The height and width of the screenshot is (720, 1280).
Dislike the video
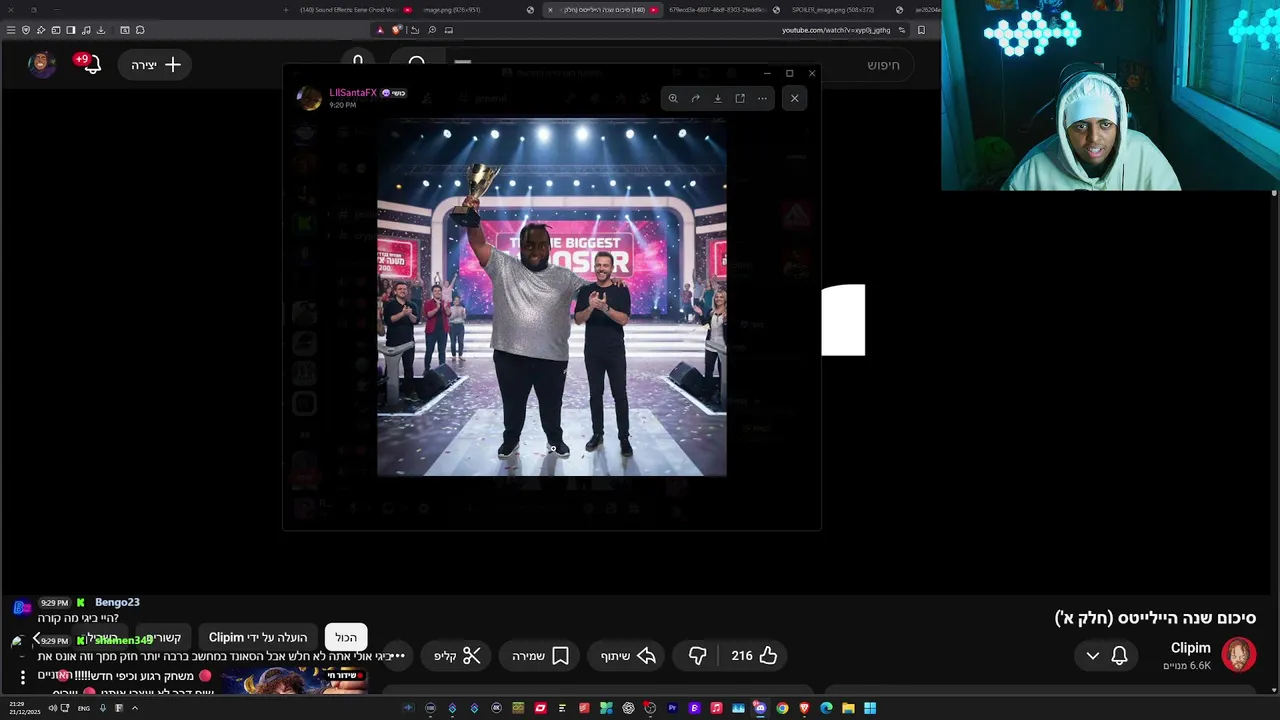pyautogui.click(x=698, y=656)
